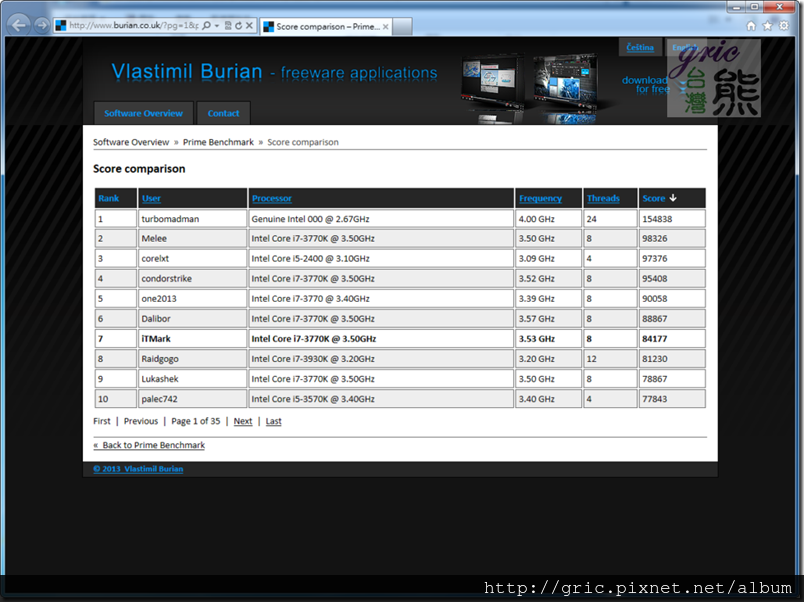Close the Score comparison tab

click(x=386, y=27)
